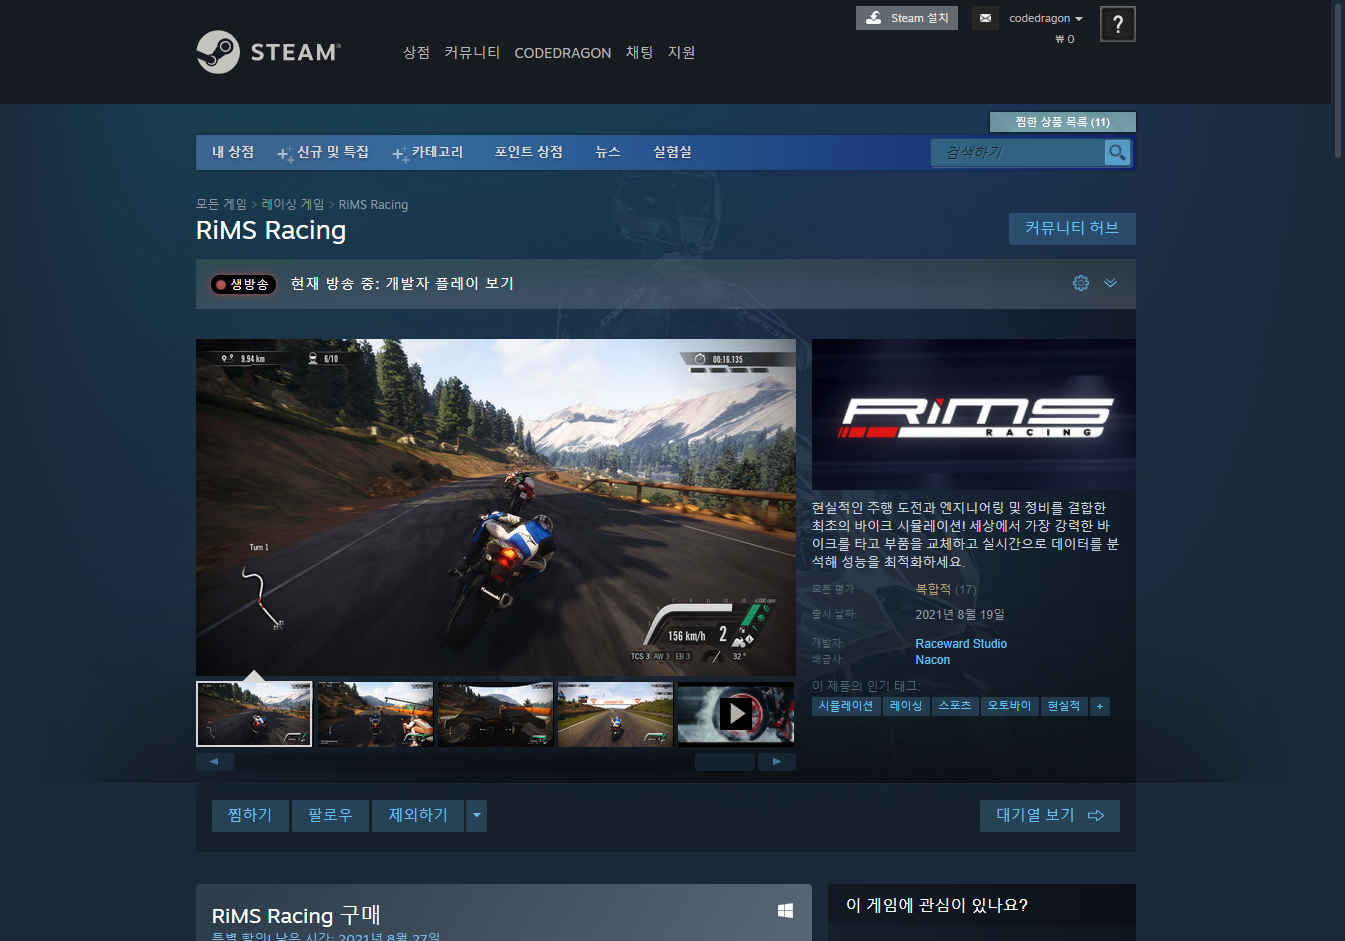Open the codedragon account dropdown
This screenshot has height=941, width=1345.
click(x=1046, y=18)
